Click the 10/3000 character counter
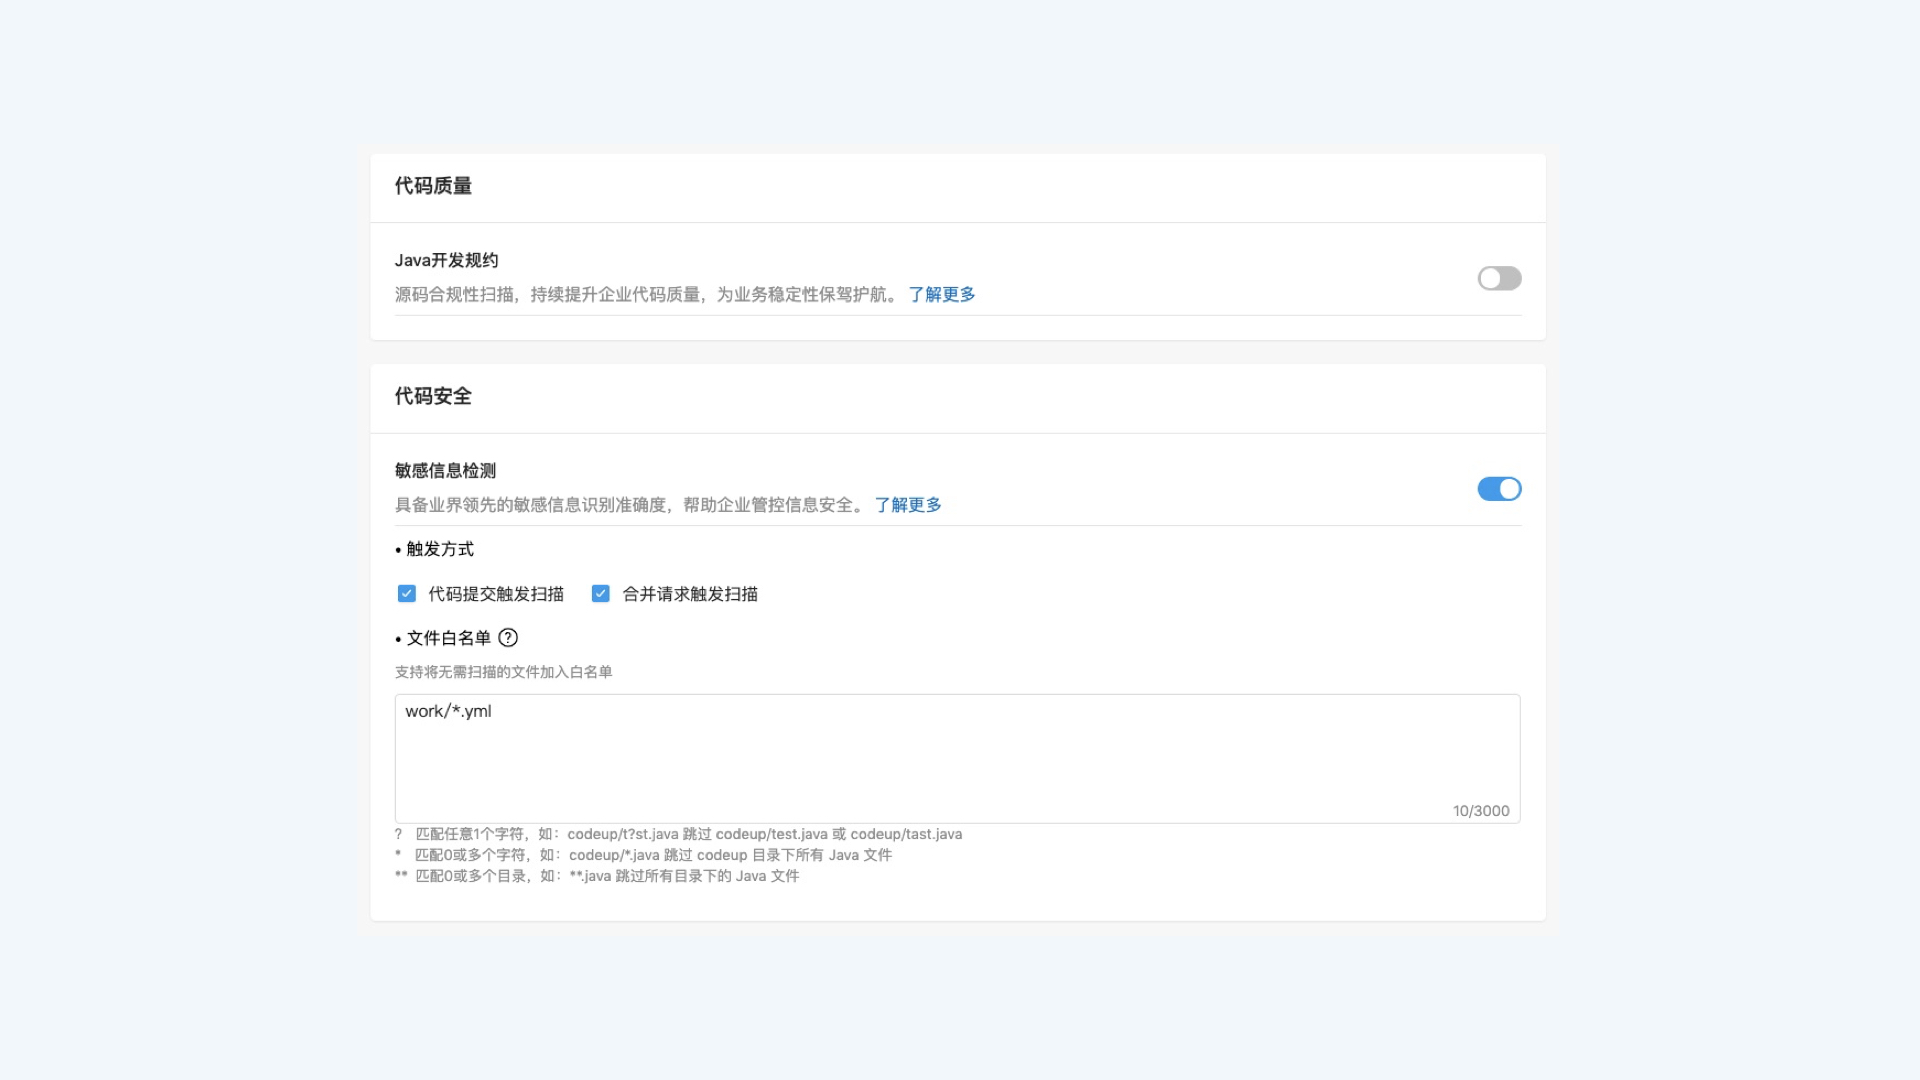 pos(1481,811)
